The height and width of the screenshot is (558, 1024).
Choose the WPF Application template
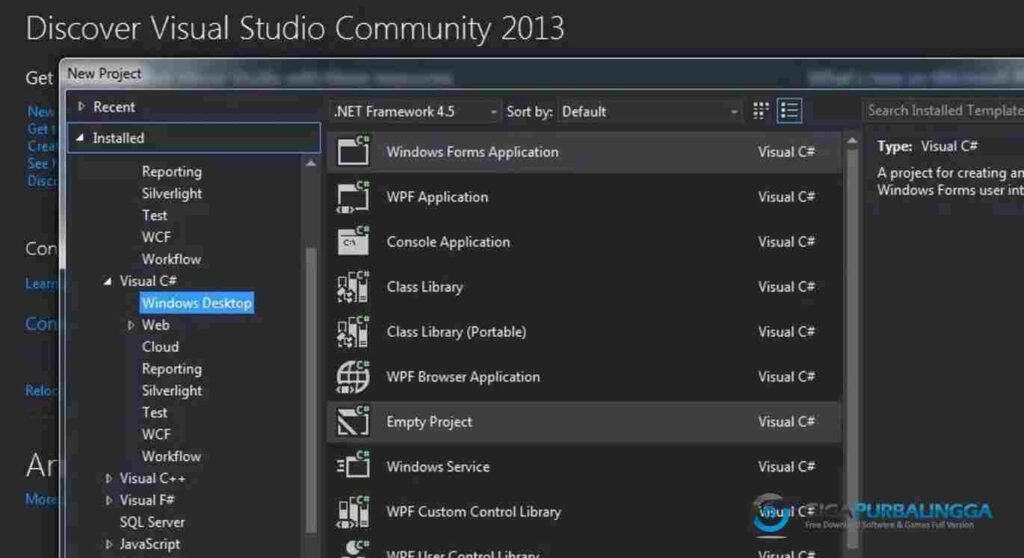584,197
